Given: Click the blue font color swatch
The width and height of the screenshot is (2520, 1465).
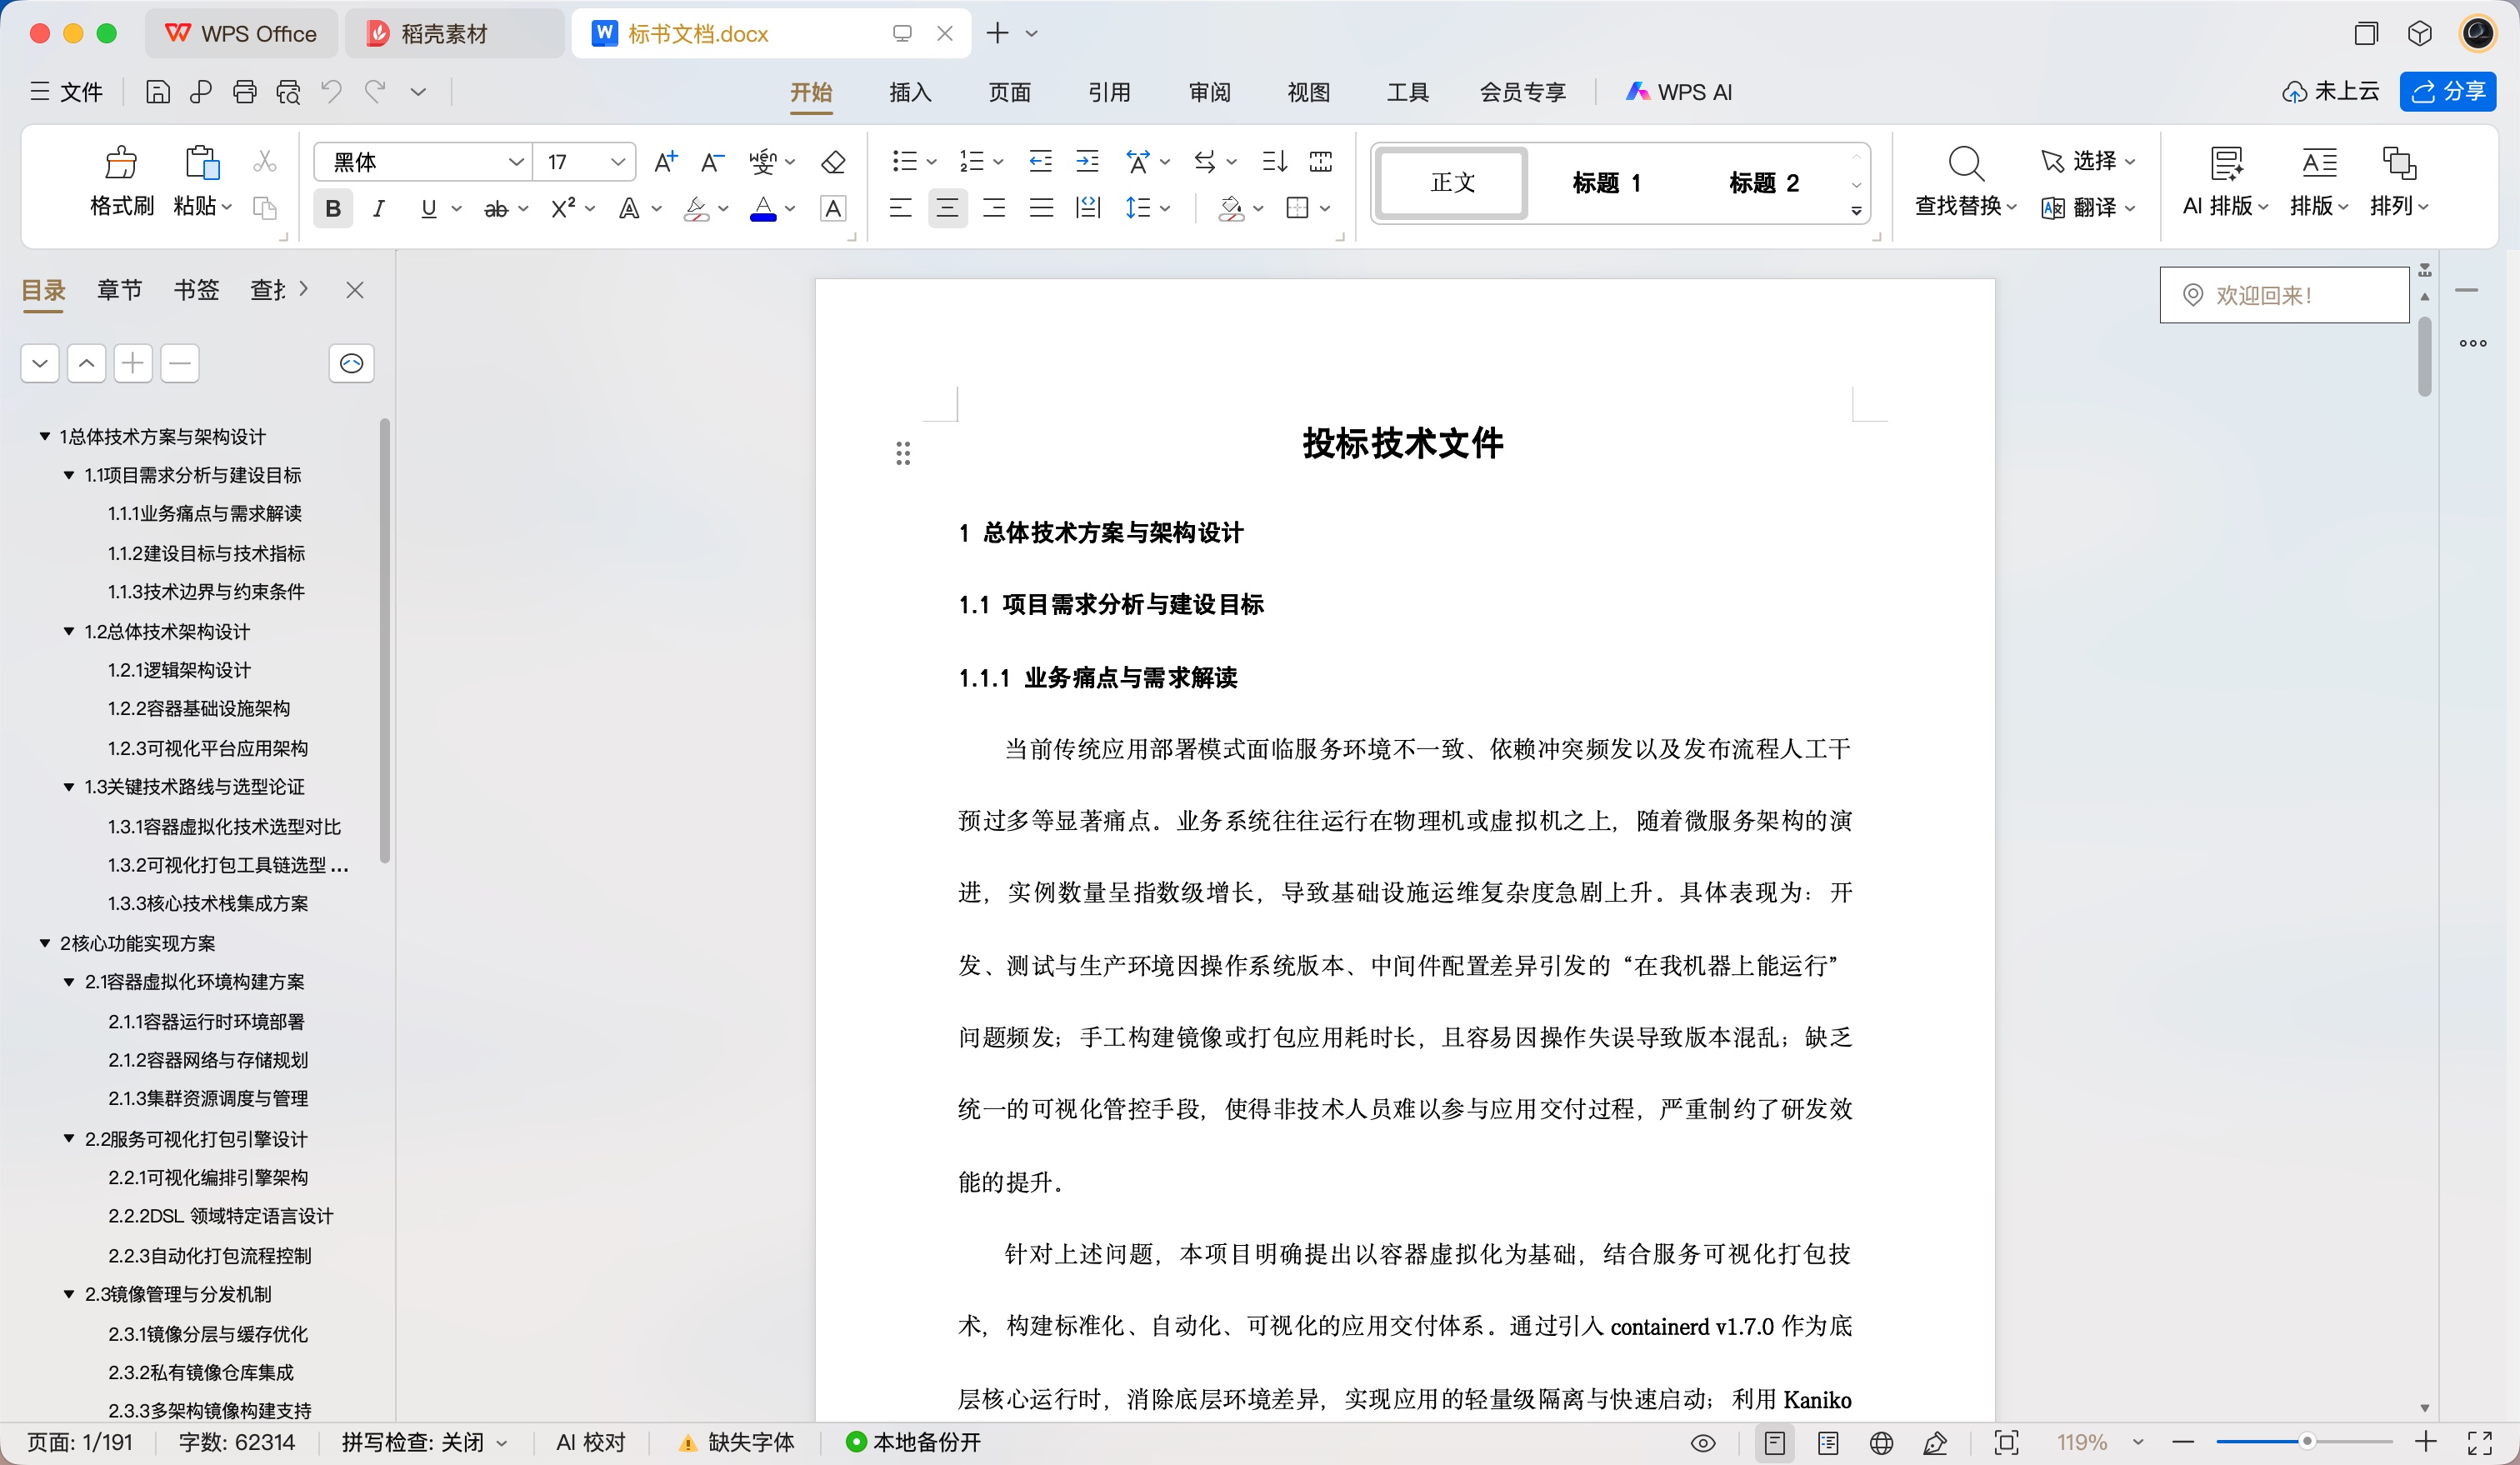Looking at the screenshot, I should [763, 208].
